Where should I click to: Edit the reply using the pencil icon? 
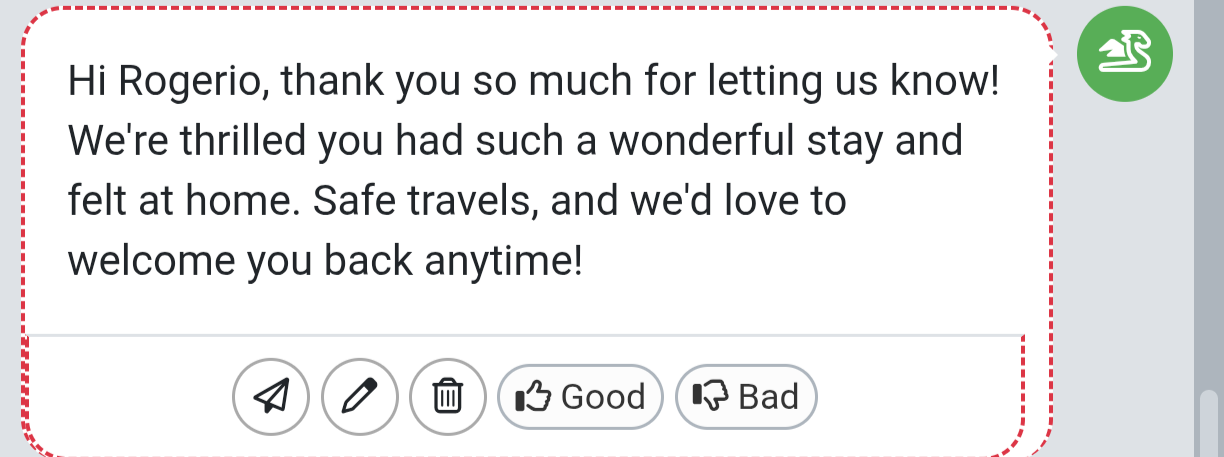coord(360,397)
